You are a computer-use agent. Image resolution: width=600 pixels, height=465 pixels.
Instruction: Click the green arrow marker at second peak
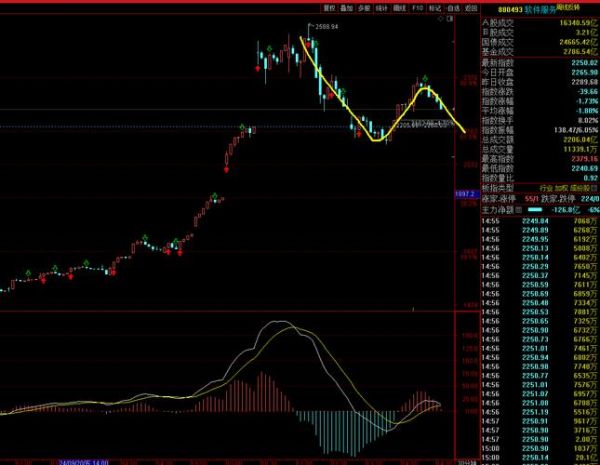coord(426,78)
